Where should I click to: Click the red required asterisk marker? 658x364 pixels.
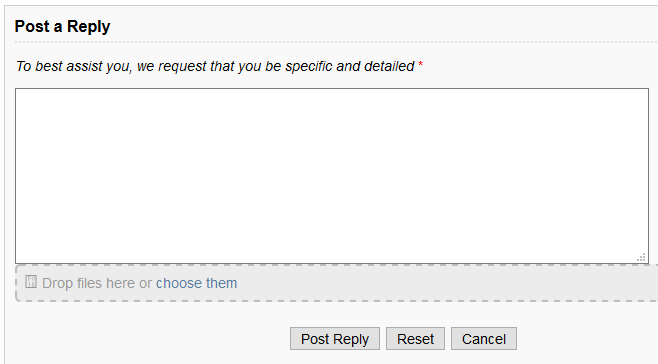pos(420,65)
